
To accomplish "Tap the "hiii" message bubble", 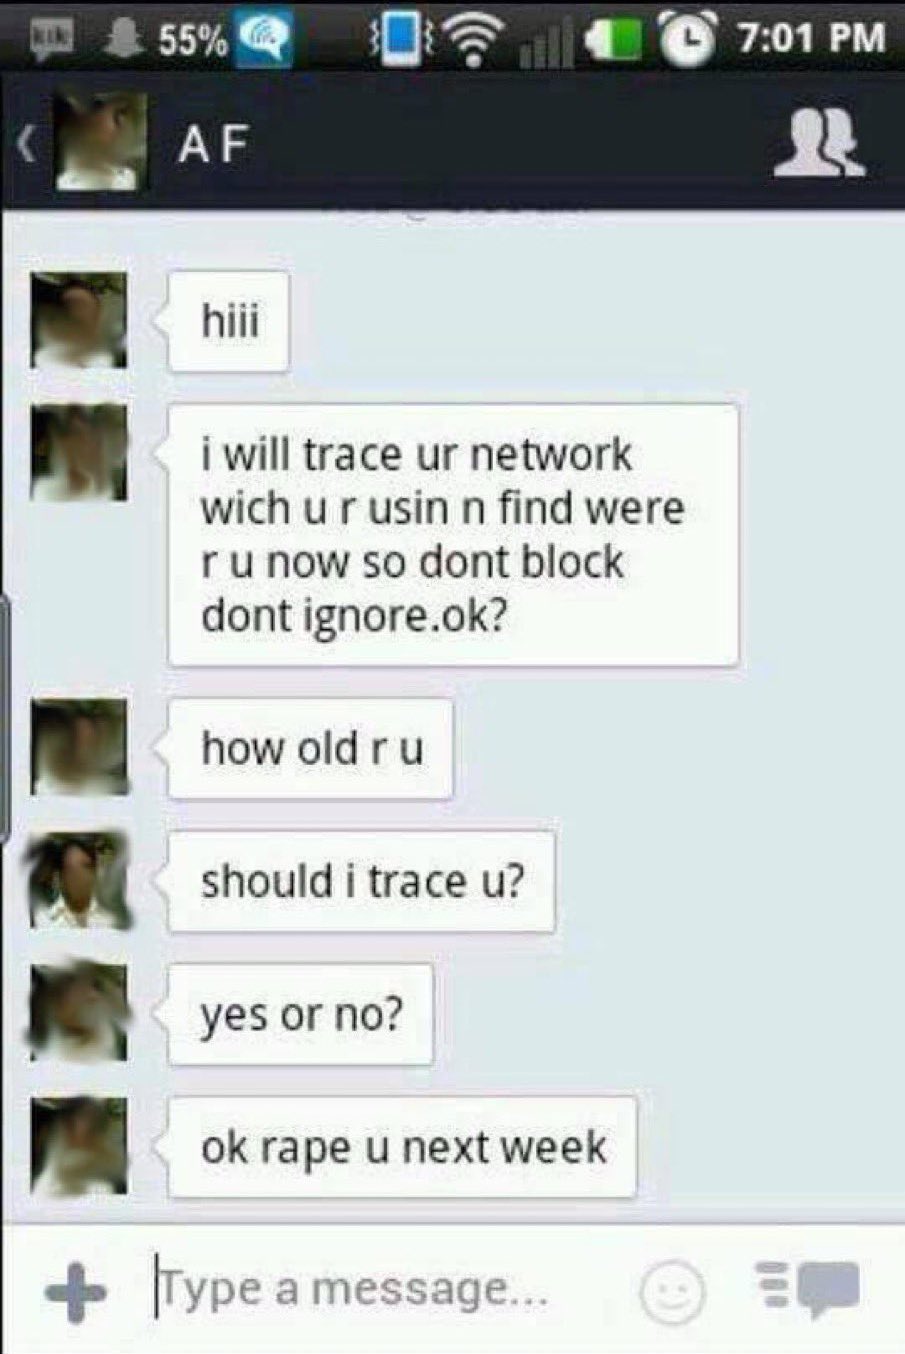I will [x=229, y=322].
